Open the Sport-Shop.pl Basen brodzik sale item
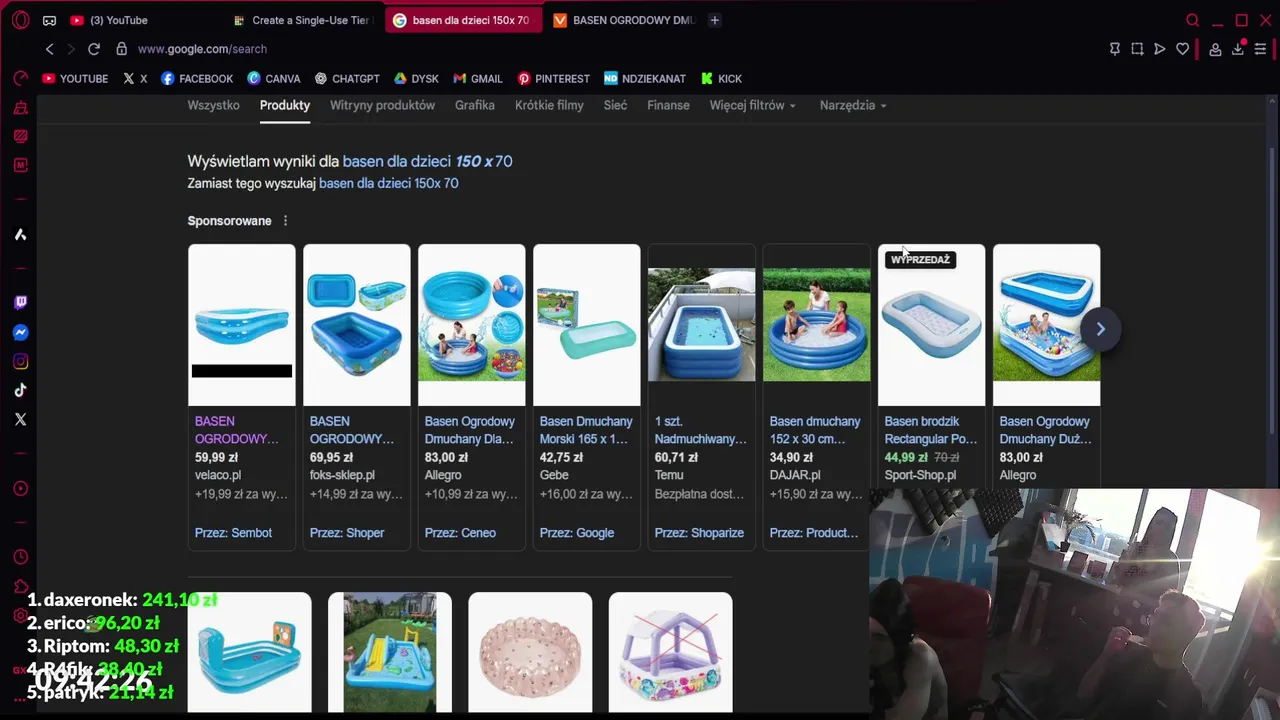The image size is (1280, 720). coord(932,367)
